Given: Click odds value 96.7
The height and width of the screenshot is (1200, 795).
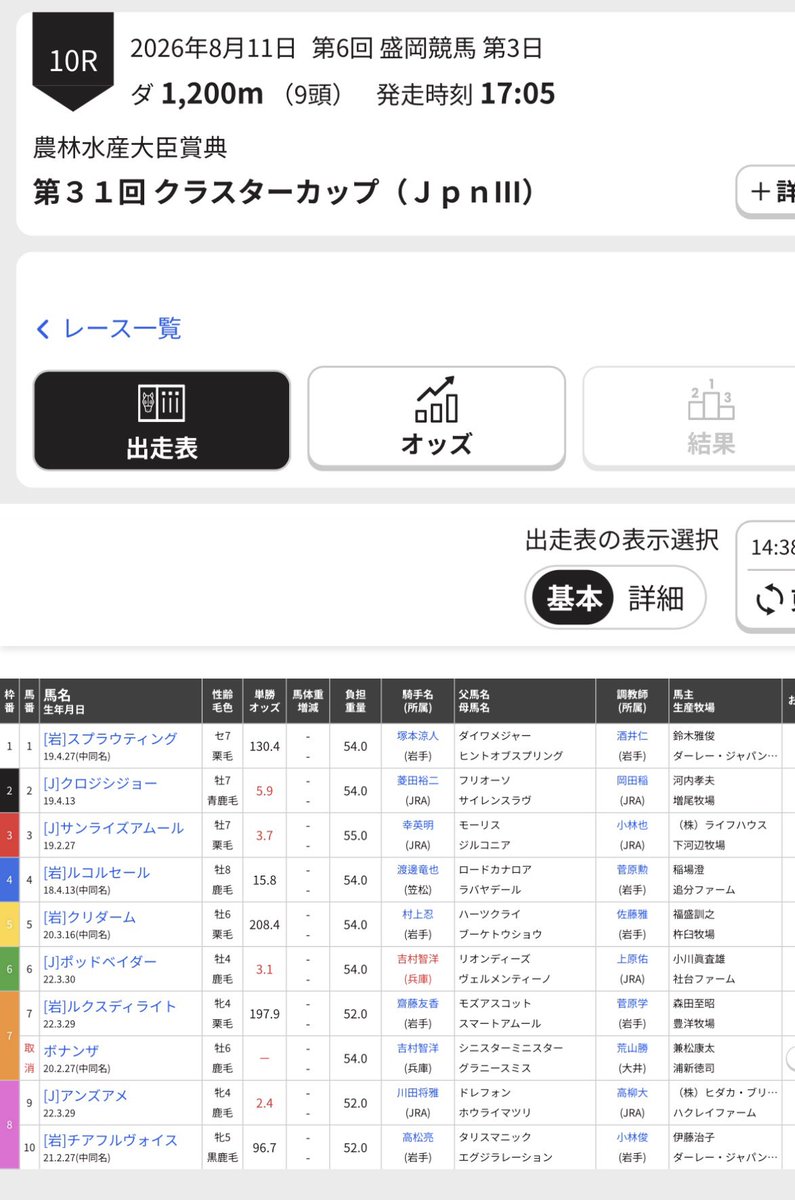Looking at the screenshot, I should [264, 1148].
